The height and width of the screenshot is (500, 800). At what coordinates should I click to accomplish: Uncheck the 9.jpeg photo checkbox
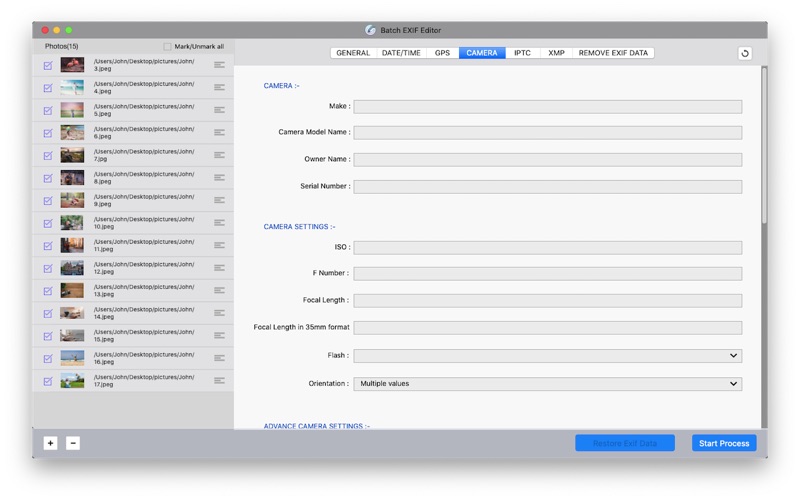[48, 201]
